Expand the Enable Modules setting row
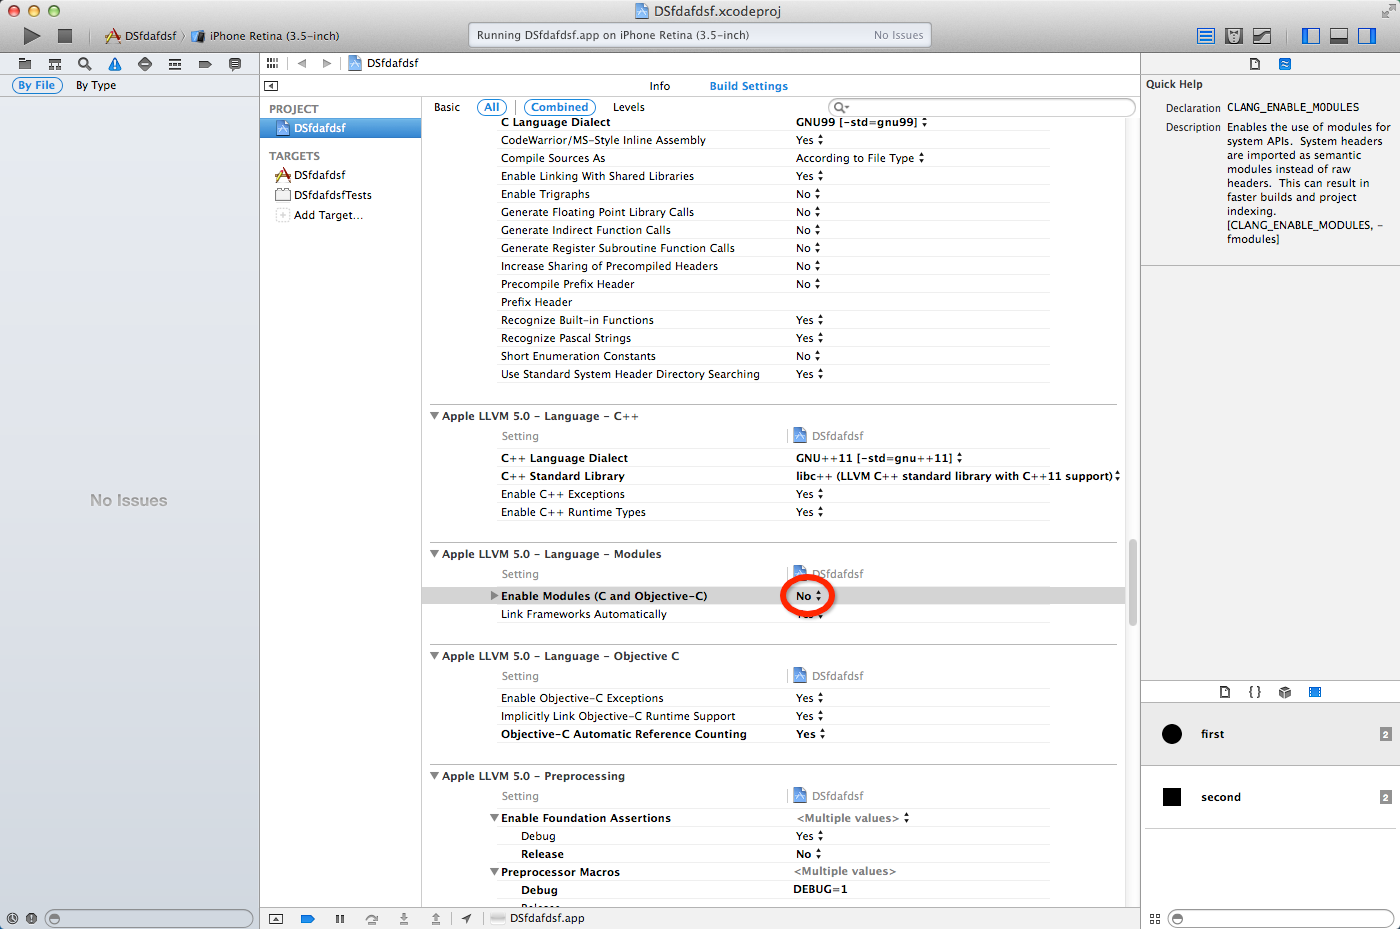The height and width of the screenshot is (929, 1400). (494, 596)
